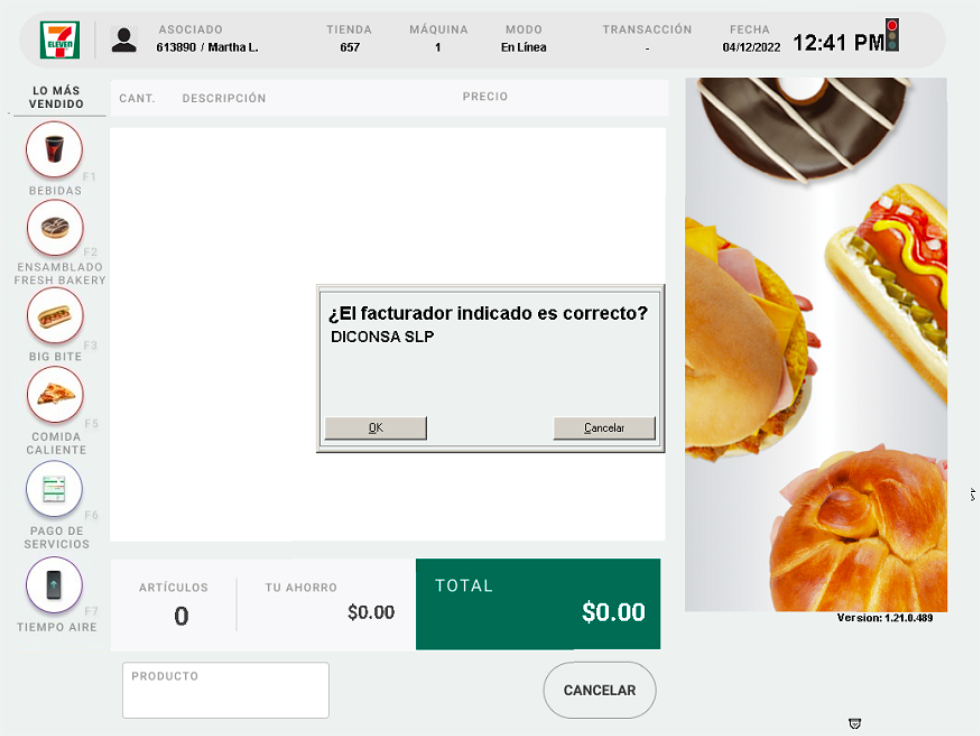The width and height of the screenshot is (980, 736).
Task: Click the DESCRIPCIÓN column header
Action: [224, 98]
